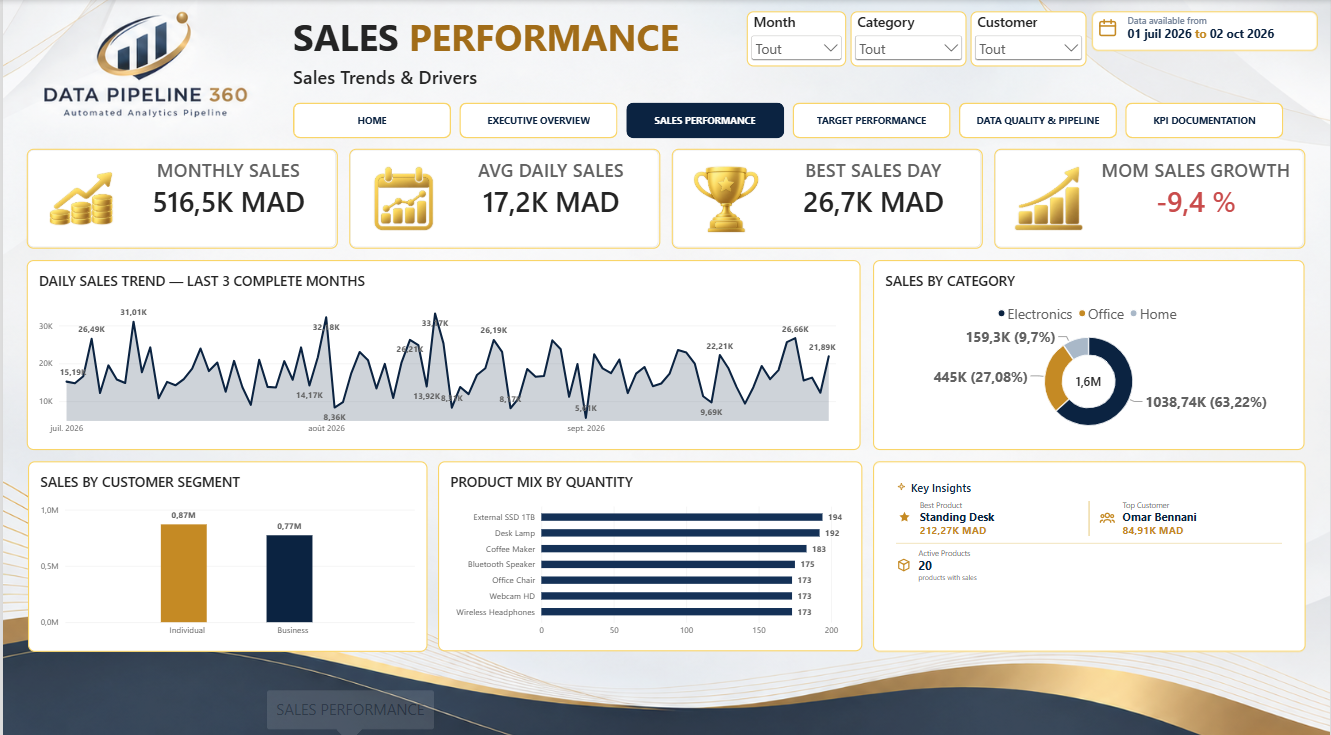Click the sparkle icon beside Key Insights
Viewport: 1331px width, 735px height.
pyautogui.click(x=902, y=487)
